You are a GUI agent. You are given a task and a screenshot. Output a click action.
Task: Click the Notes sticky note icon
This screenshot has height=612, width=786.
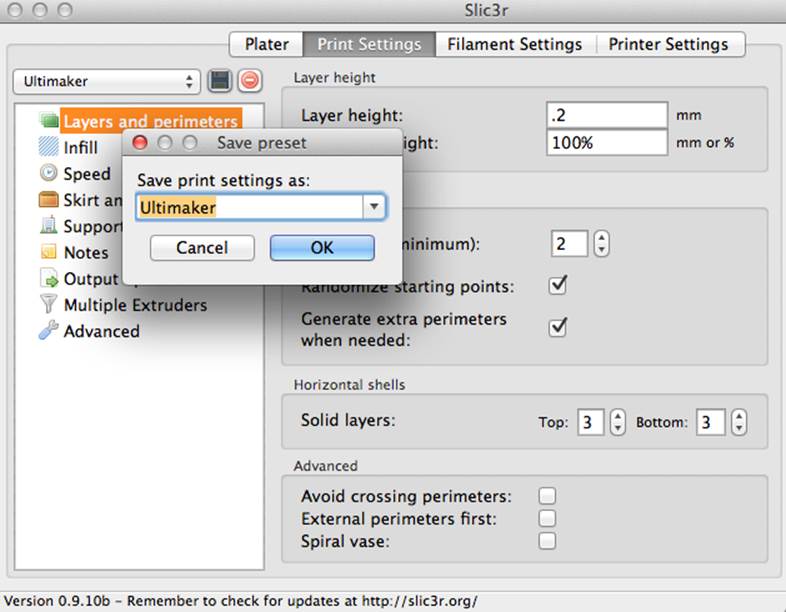[49, 252]
